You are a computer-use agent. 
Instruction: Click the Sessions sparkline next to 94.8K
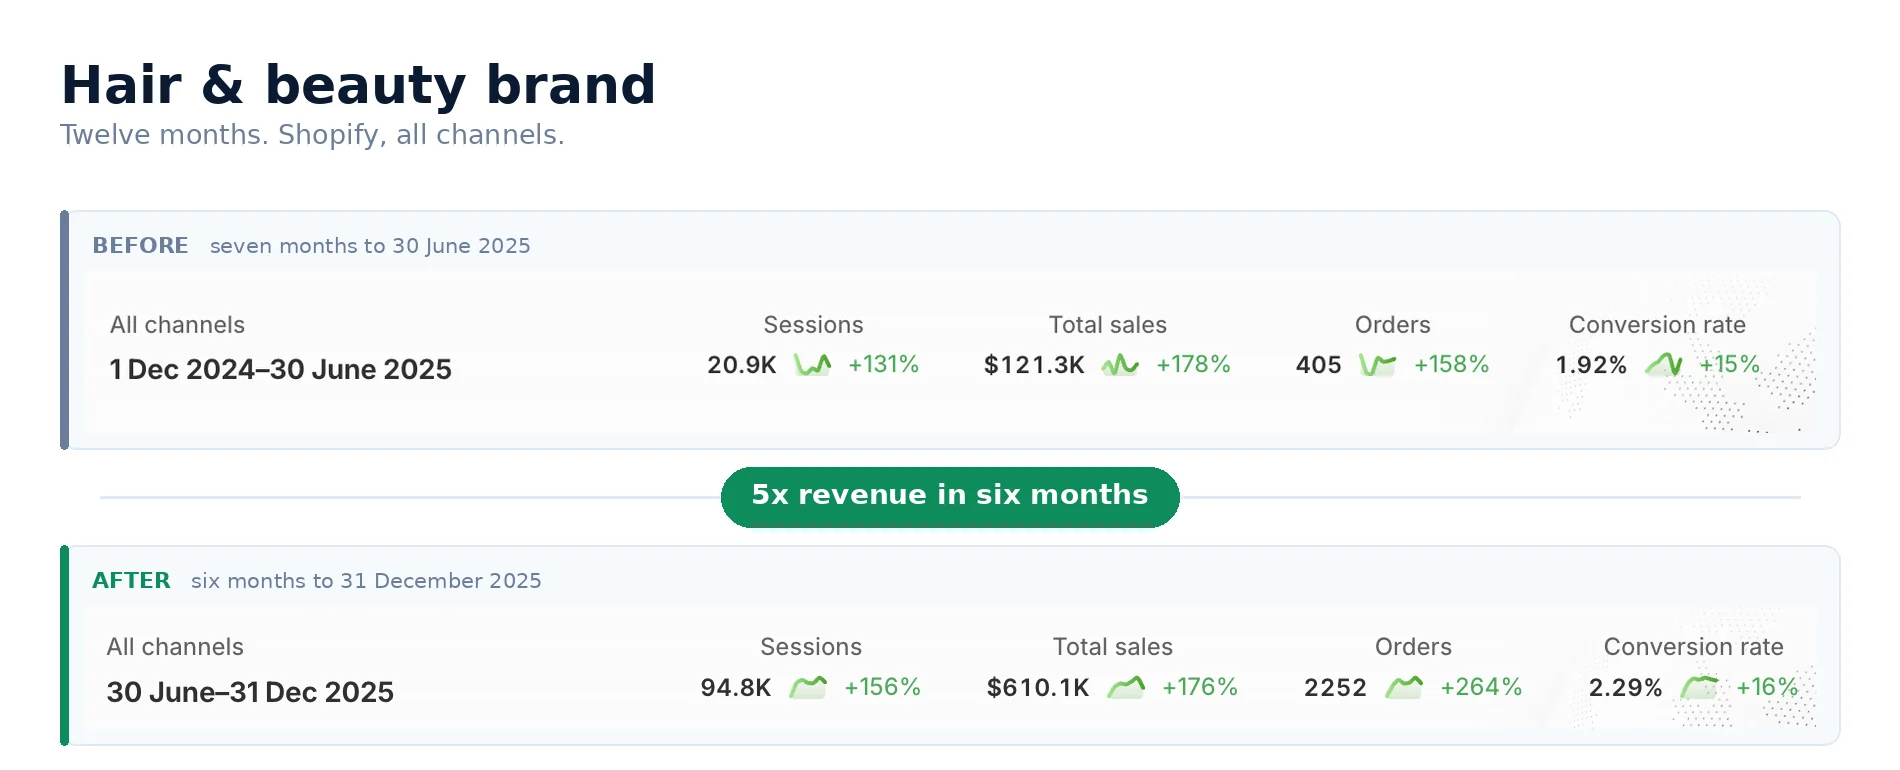point(808,687)
